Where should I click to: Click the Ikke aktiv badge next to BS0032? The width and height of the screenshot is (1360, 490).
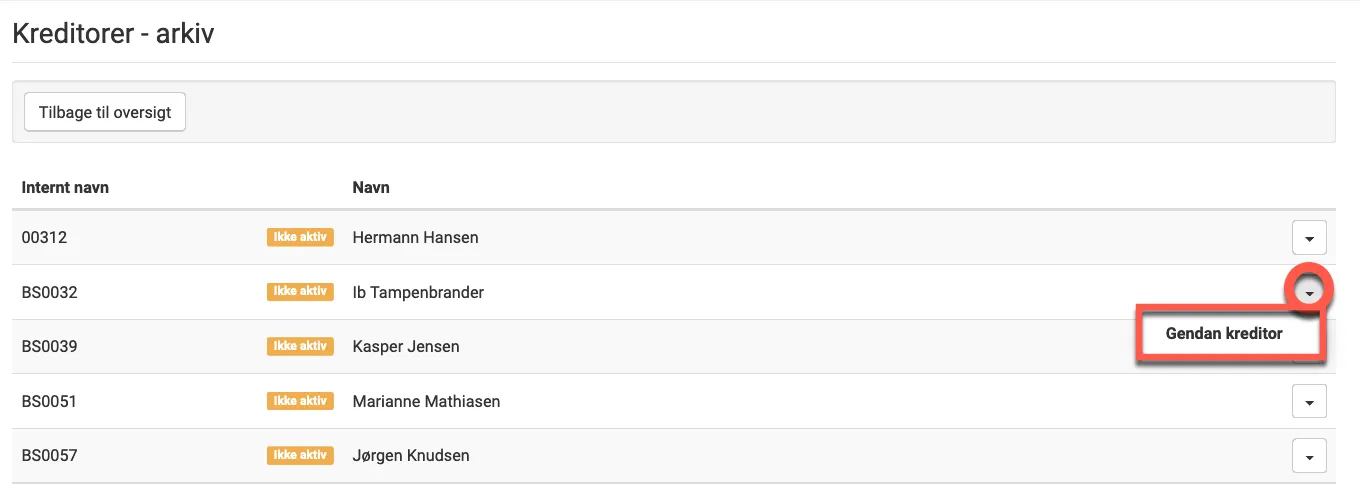click(x=300, y=292)
